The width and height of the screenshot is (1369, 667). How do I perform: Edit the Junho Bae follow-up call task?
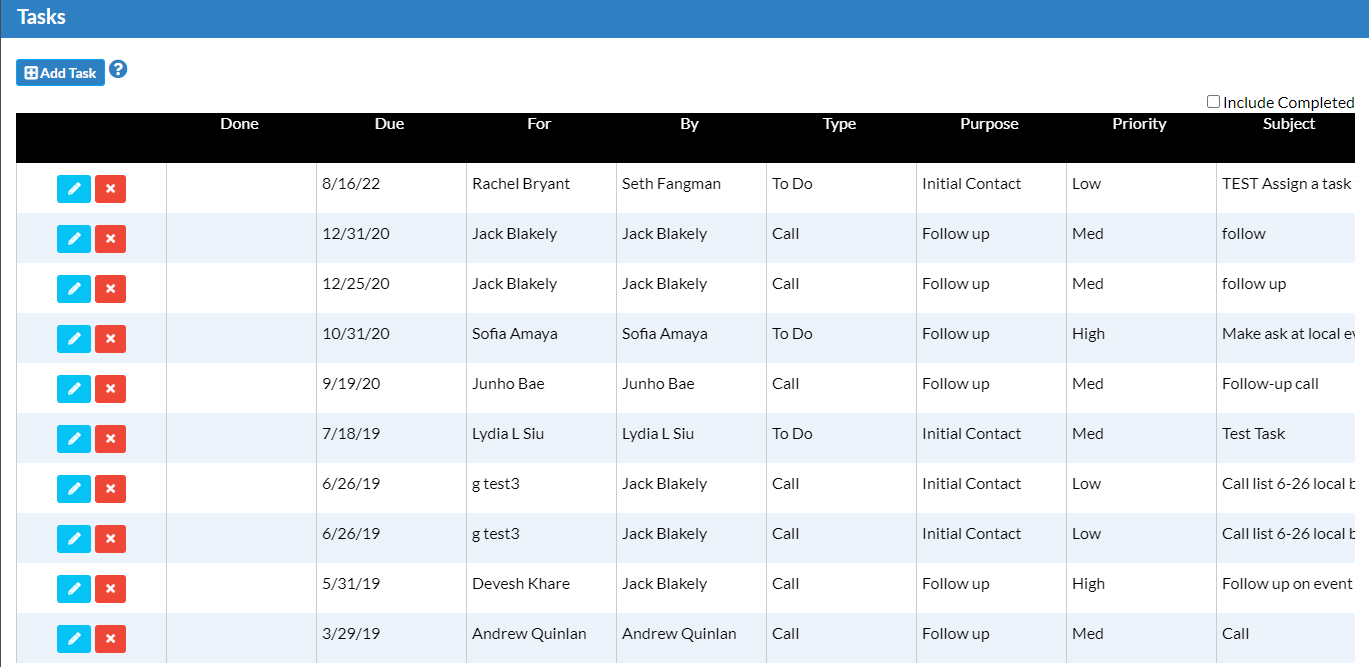(x=74, y=389)
